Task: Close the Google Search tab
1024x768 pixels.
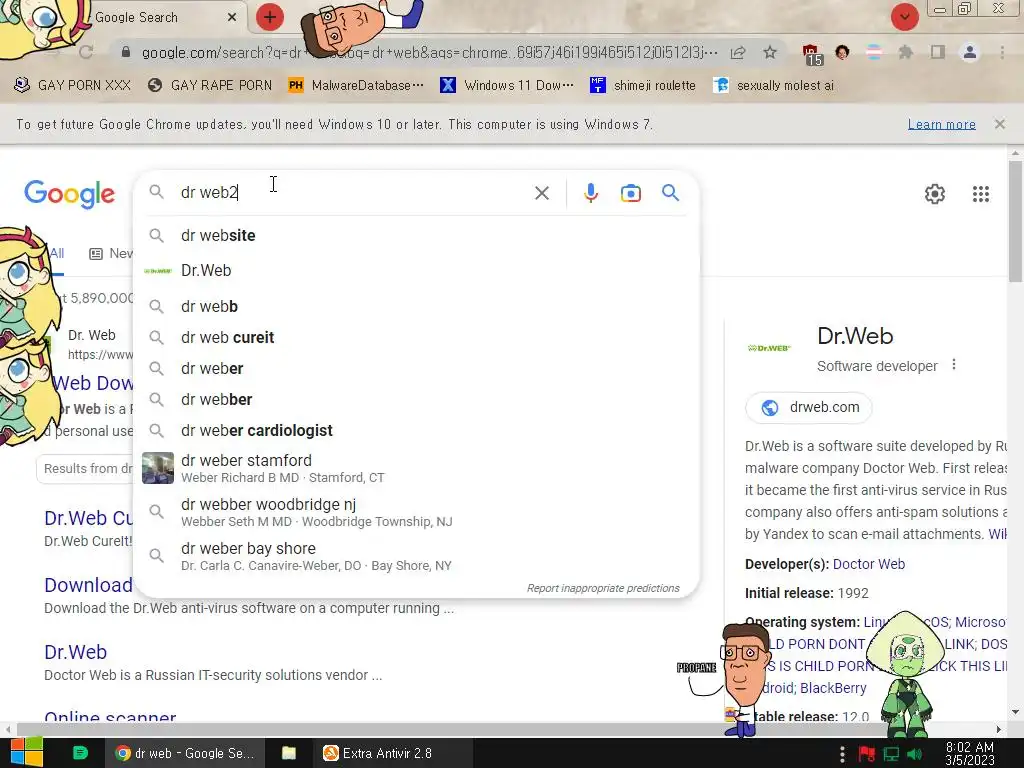Action: pos(232,17)
